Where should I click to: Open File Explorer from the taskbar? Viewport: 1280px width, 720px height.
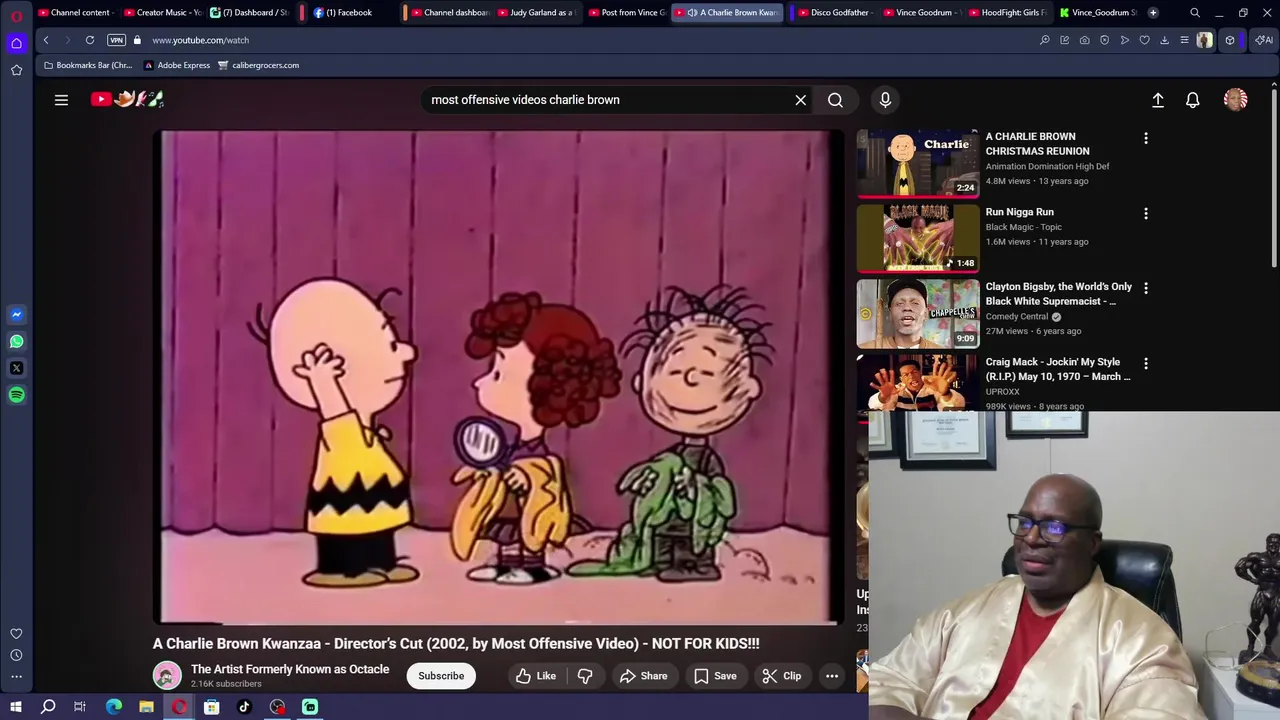coord(146,707)
